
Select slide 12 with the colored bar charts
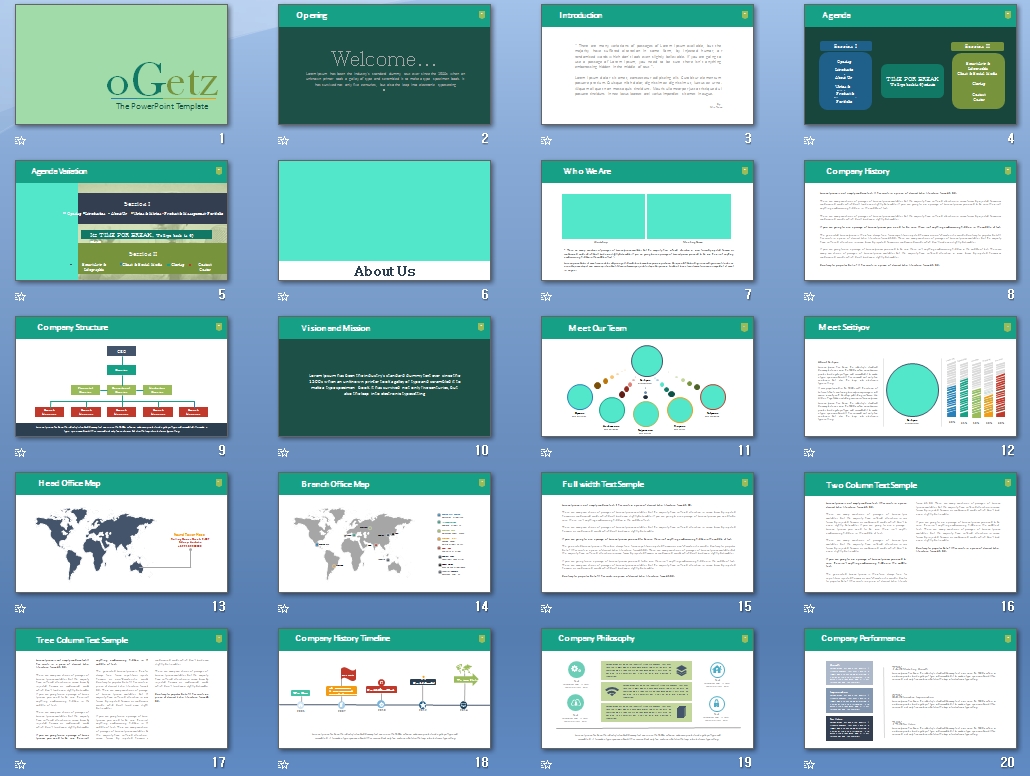[910, 377]
